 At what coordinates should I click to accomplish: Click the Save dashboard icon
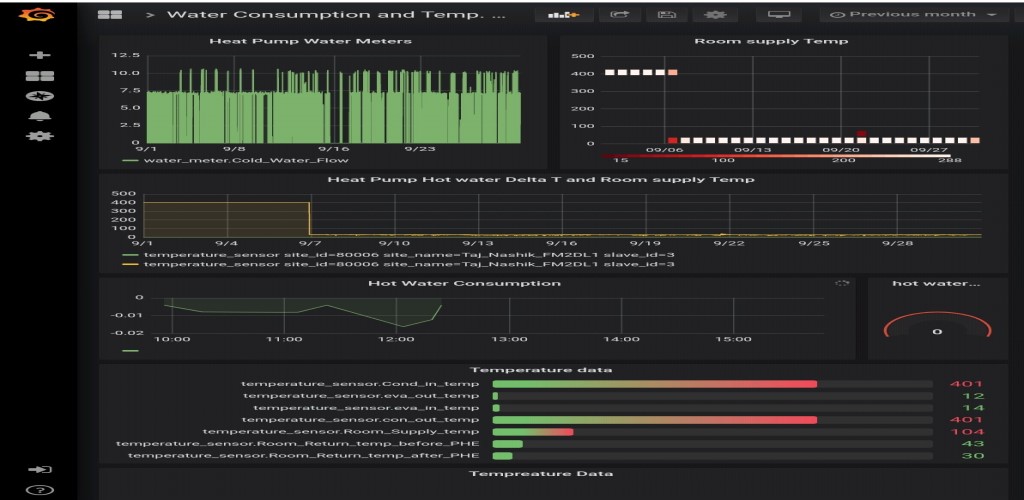tap(666, 15)
